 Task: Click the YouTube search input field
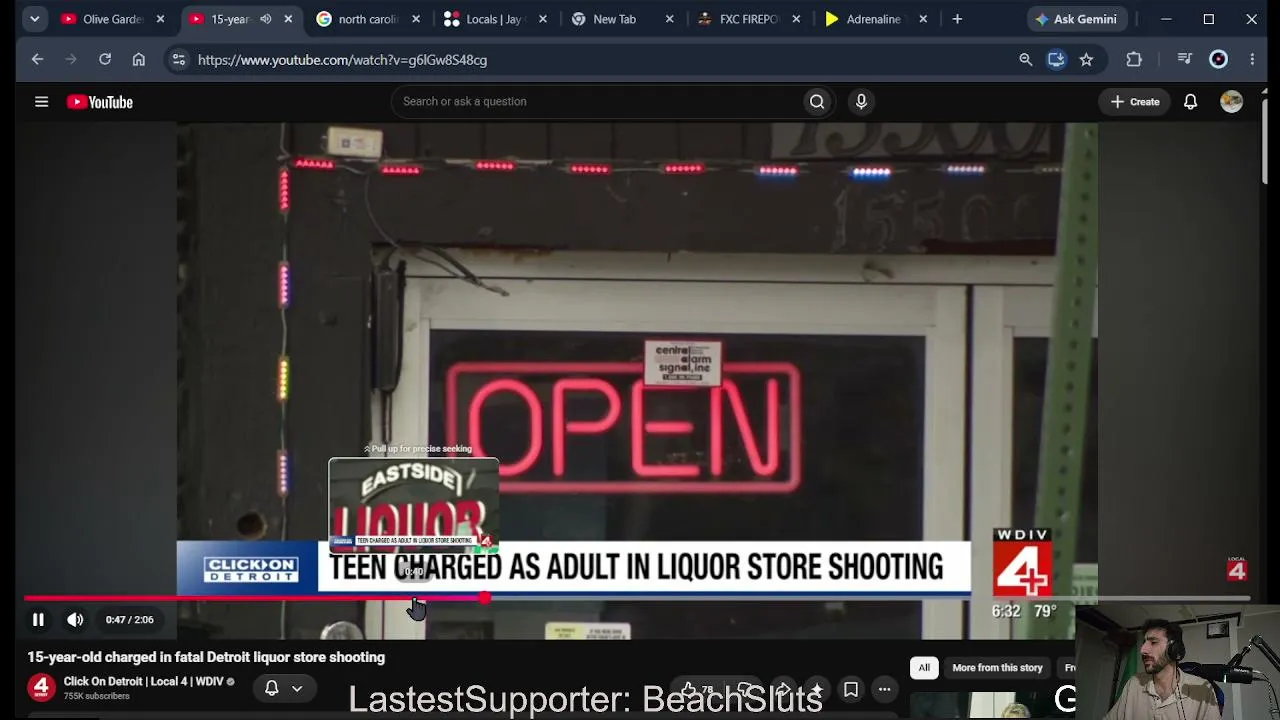point(597,101)
